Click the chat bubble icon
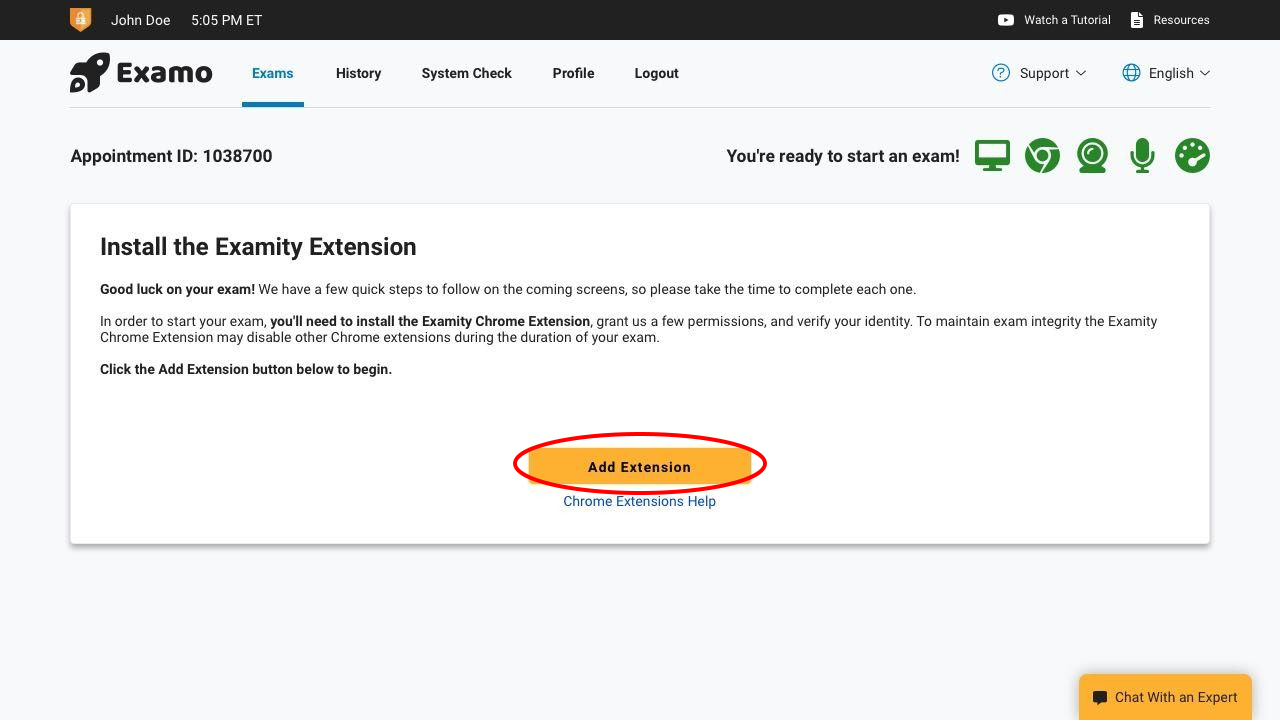 [x=1100, y=698]
